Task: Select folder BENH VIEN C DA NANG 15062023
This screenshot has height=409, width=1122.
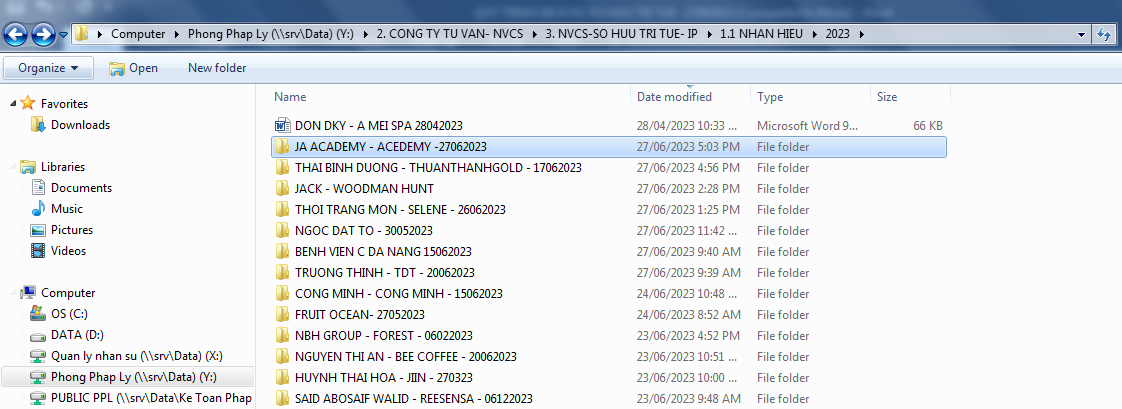Action: 383,252
